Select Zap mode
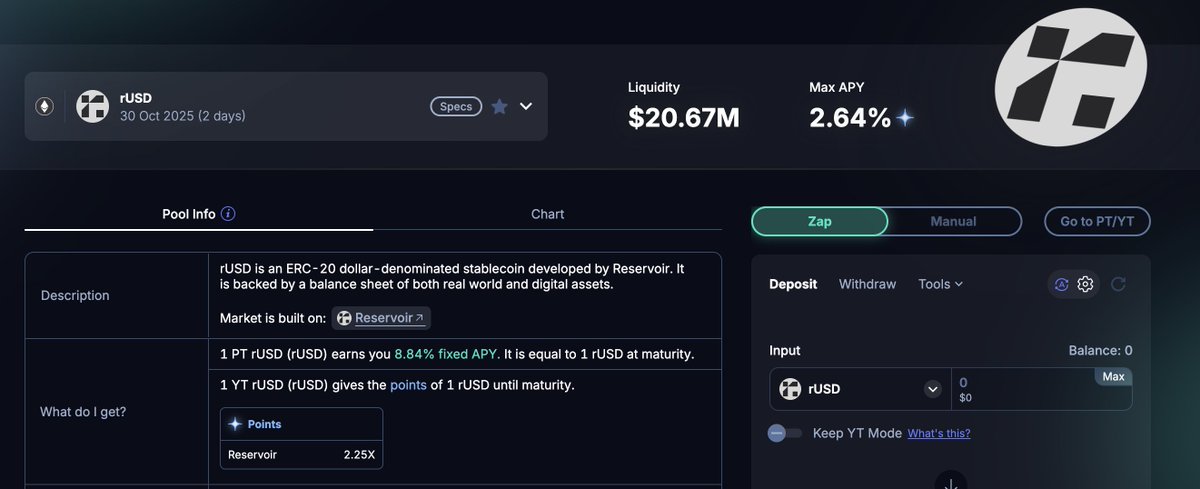The height and width of the screenshot is (489, 1200). pyautogui.click(x=819, y=221)
